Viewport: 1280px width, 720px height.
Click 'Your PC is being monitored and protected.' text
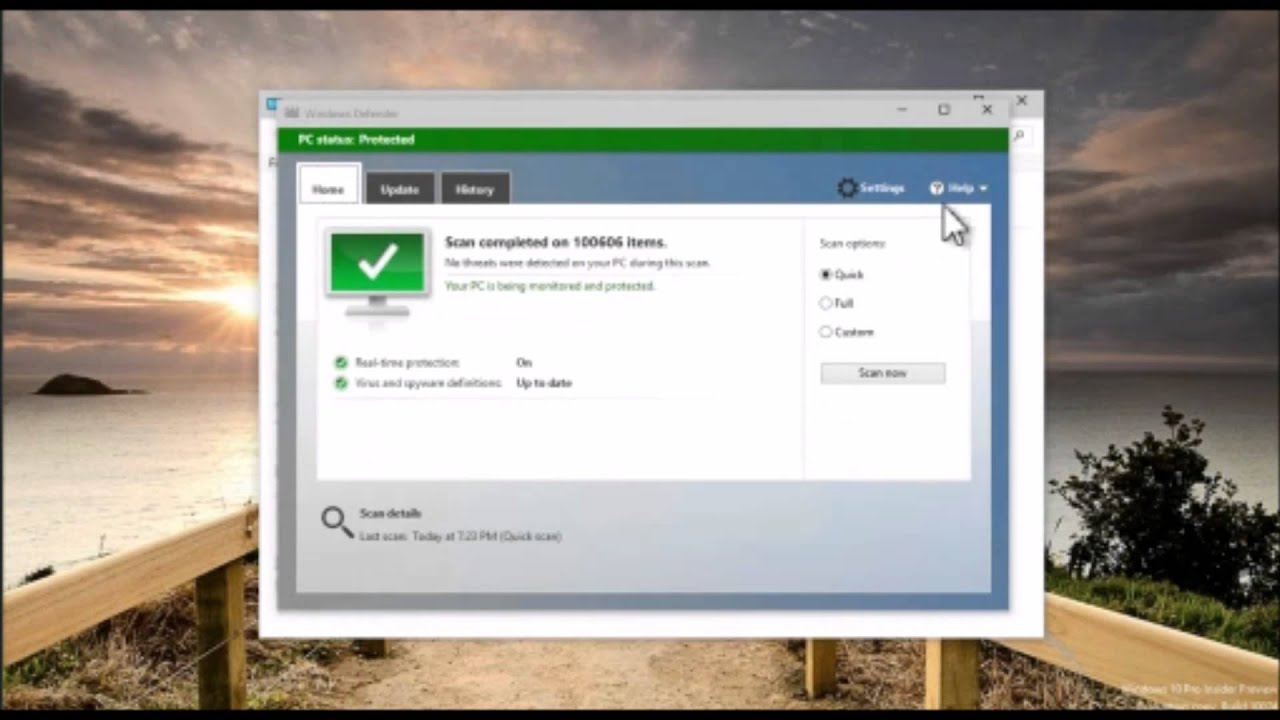[549, 286]
